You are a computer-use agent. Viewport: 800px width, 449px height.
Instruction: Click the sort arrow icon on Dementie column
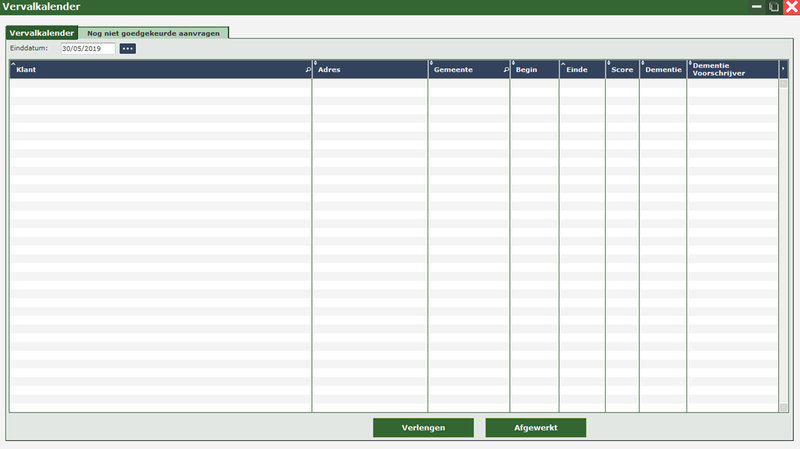click(643, 64)
